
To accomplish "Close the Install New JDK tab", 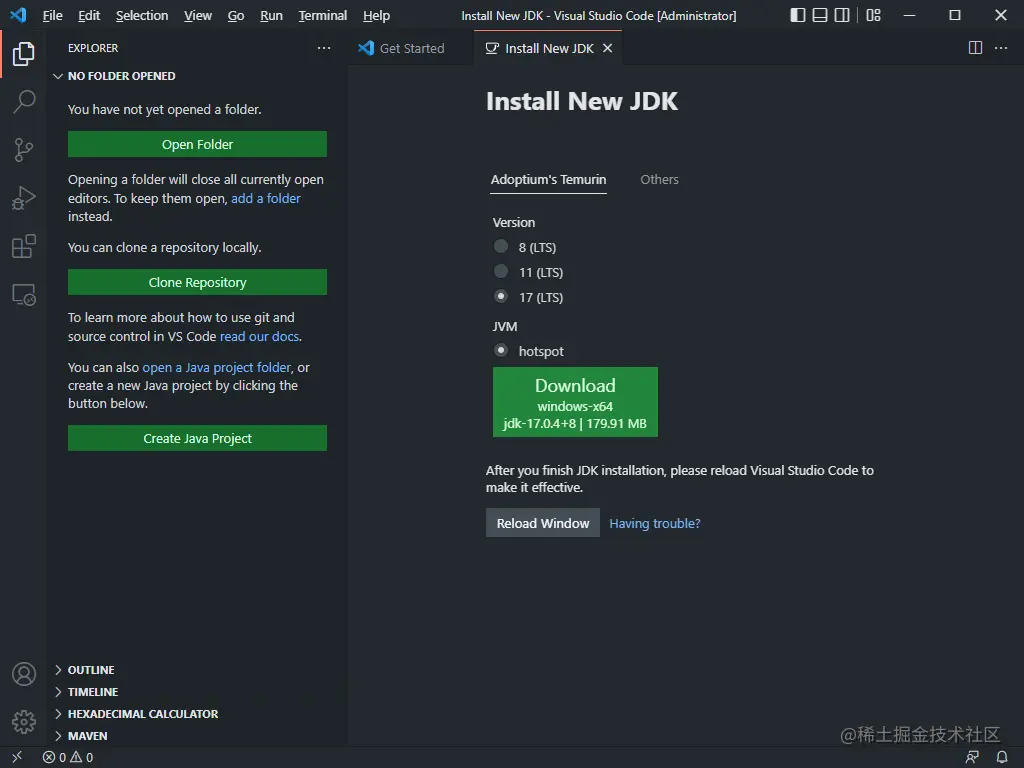I will point(607,48).
